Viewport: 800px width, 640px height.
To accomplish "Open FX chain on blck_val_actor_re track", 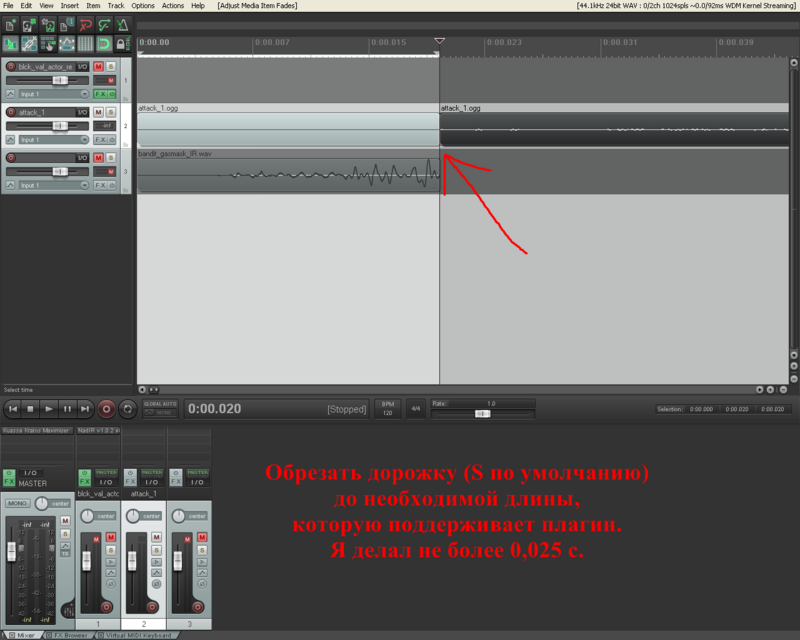I will (100, 94).
